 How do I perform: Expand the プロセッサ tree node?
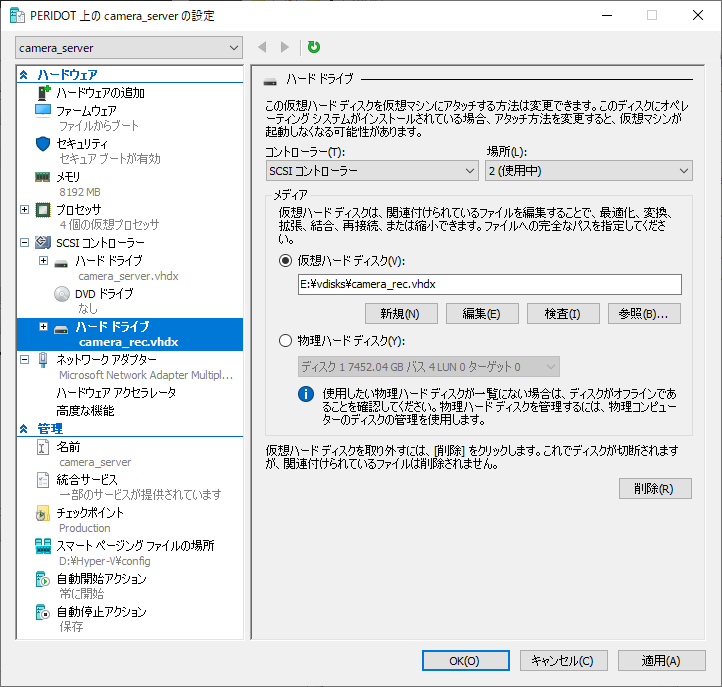pos(24,210)
